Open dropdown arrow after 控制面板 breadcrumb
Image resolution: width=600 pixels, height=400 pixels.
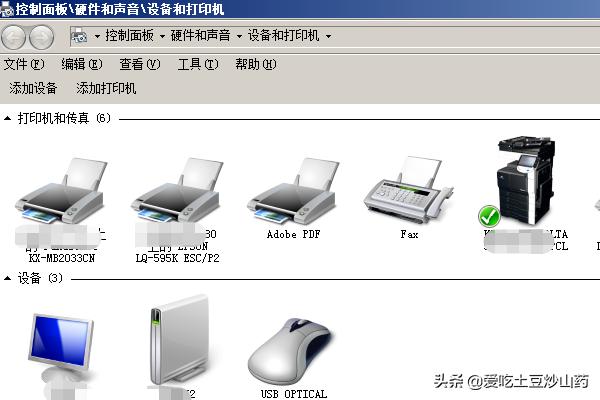pyautogui.click(x=162, y=36)
